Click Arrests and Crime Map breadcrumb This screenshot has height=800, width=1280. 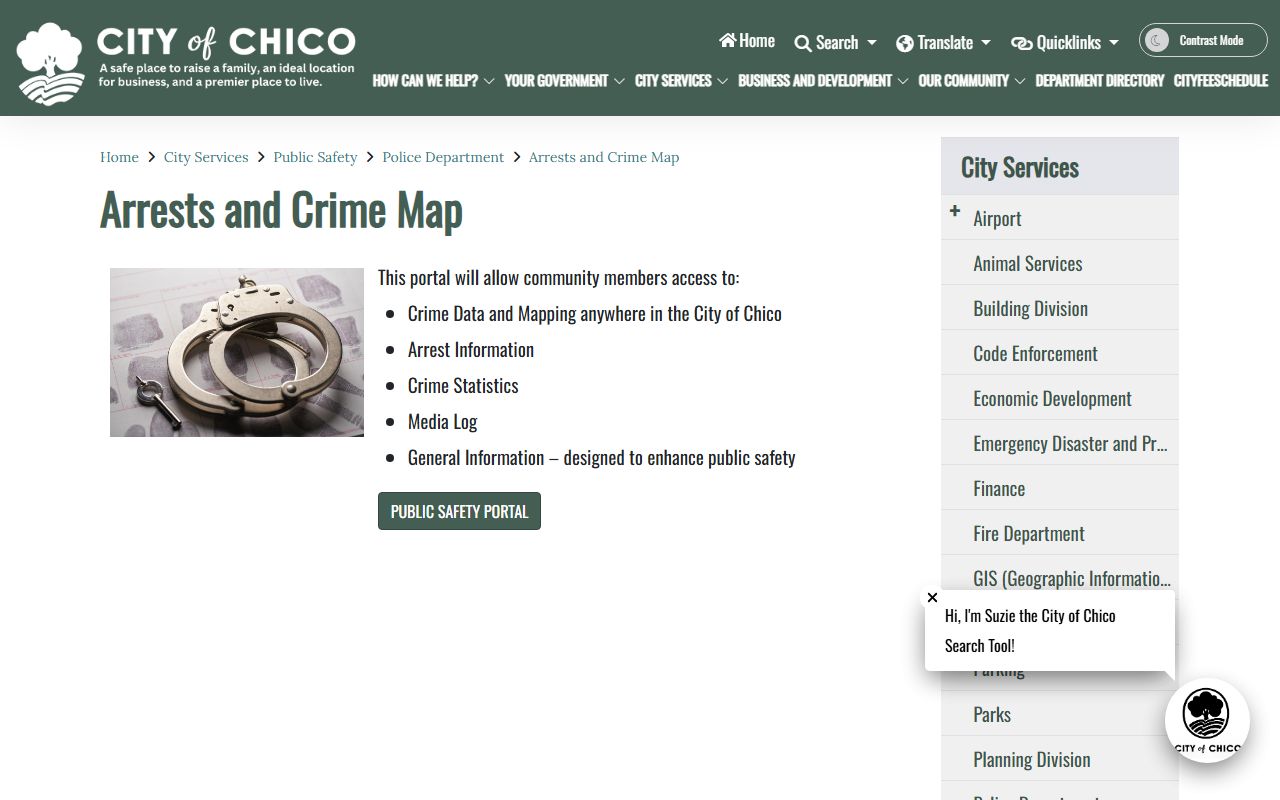604,157
